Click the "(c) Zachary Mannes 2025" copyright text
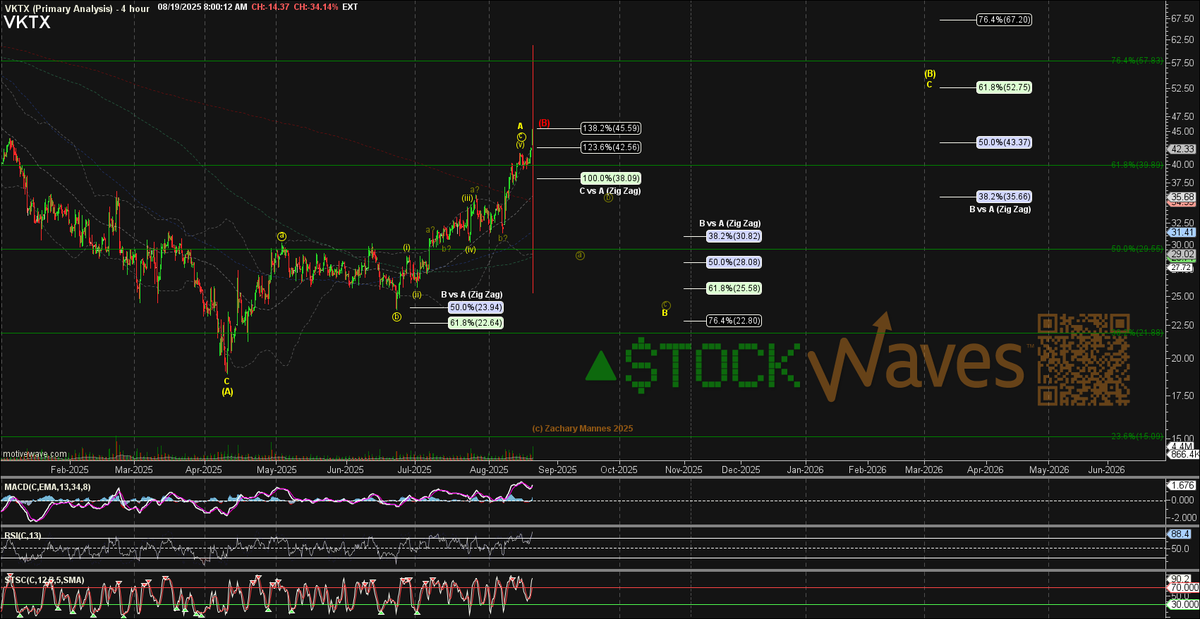This screenshot has width=1200, height=619. pyautogui.click(x=582, y=428)
